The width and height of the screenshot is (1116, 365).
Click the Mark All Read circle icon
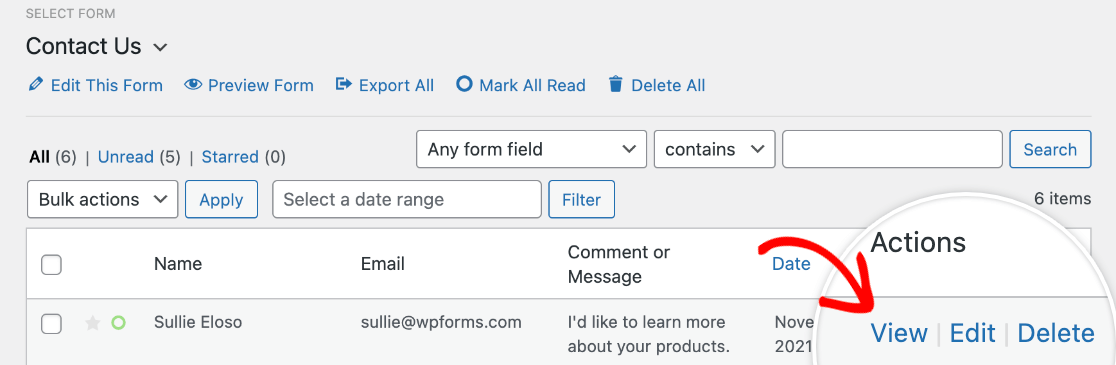click(464, 85)
